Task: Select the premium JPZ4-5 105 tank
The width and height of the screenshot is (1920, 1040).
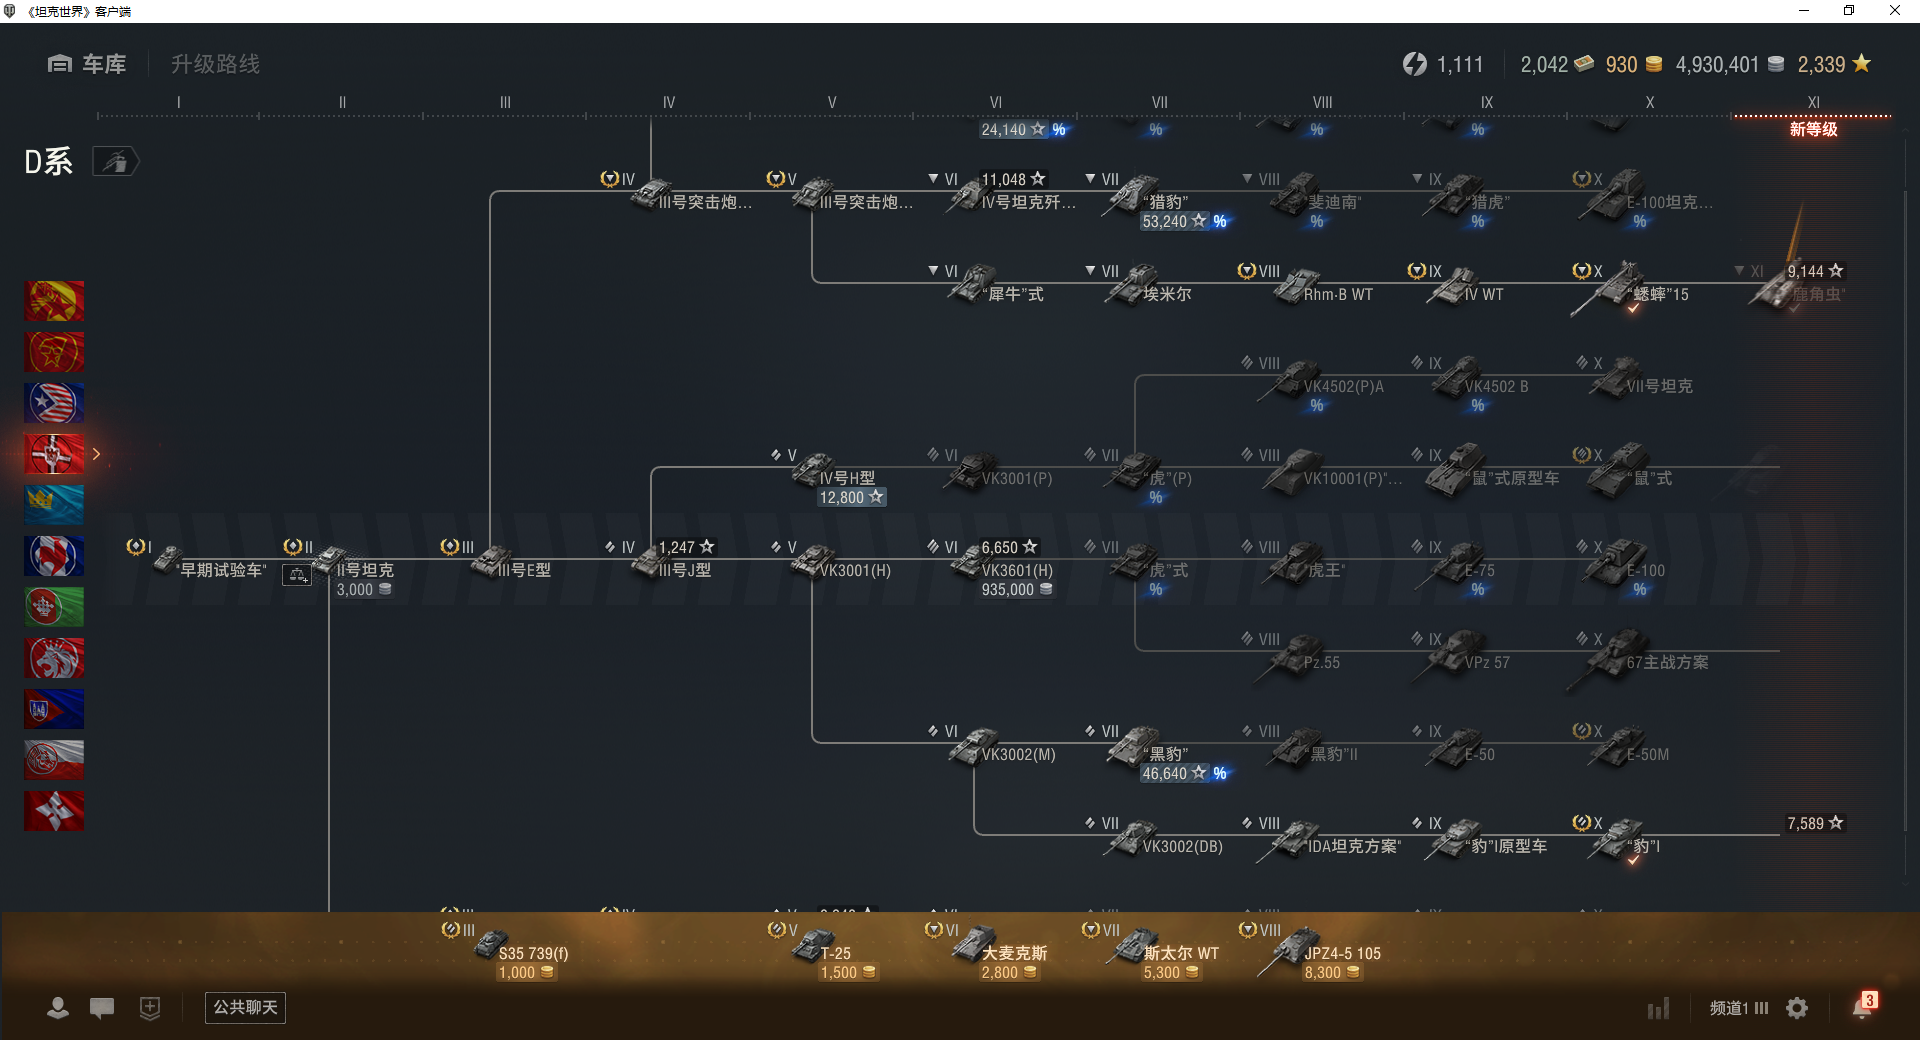Action: 1312,951
